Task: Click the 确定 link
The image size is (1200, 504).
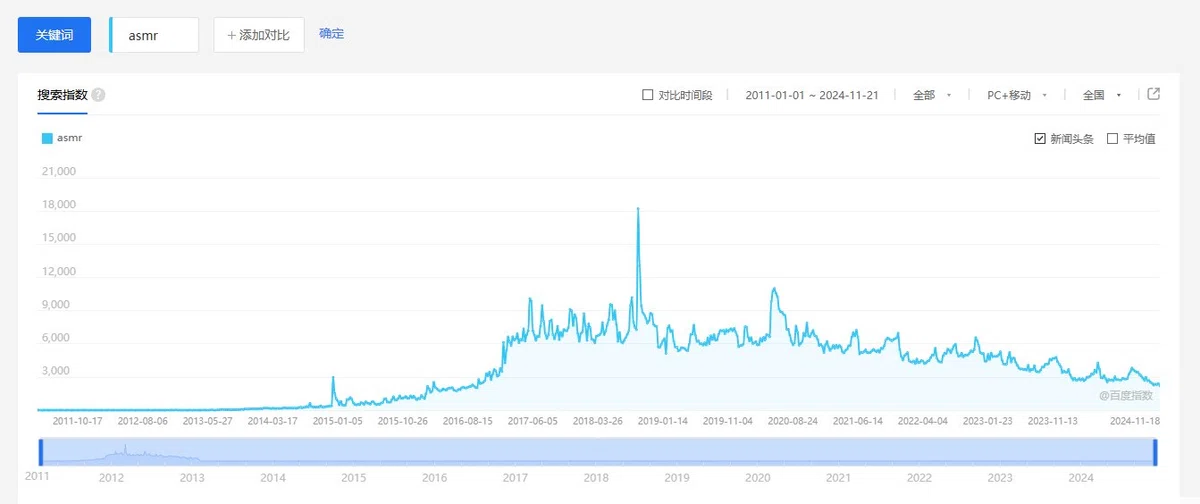Action: (331, 34)
